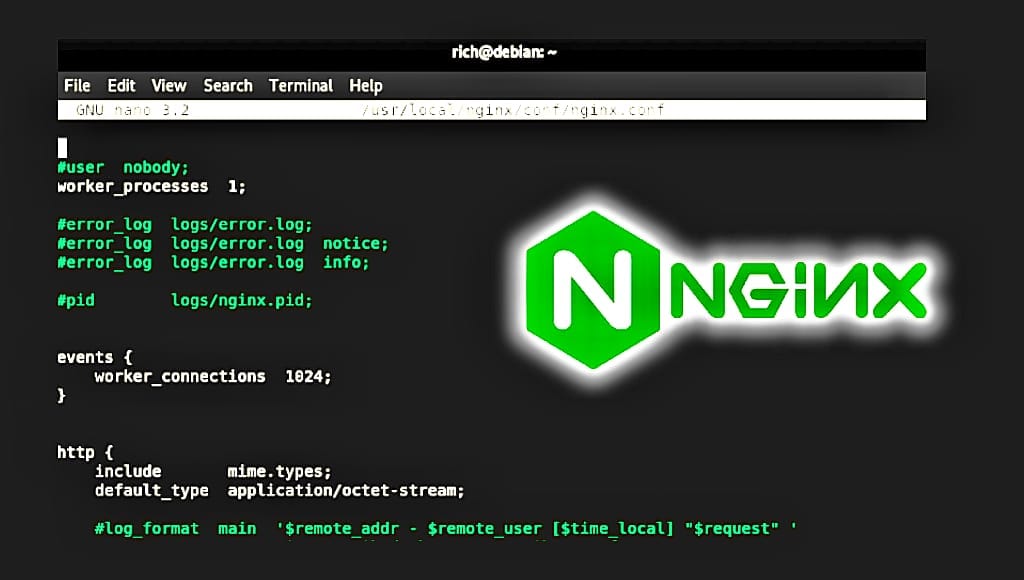This screenshot has width=1024, height=580.
Task: Click '[$time_local]' in log_format line
Action: (613, 528)
